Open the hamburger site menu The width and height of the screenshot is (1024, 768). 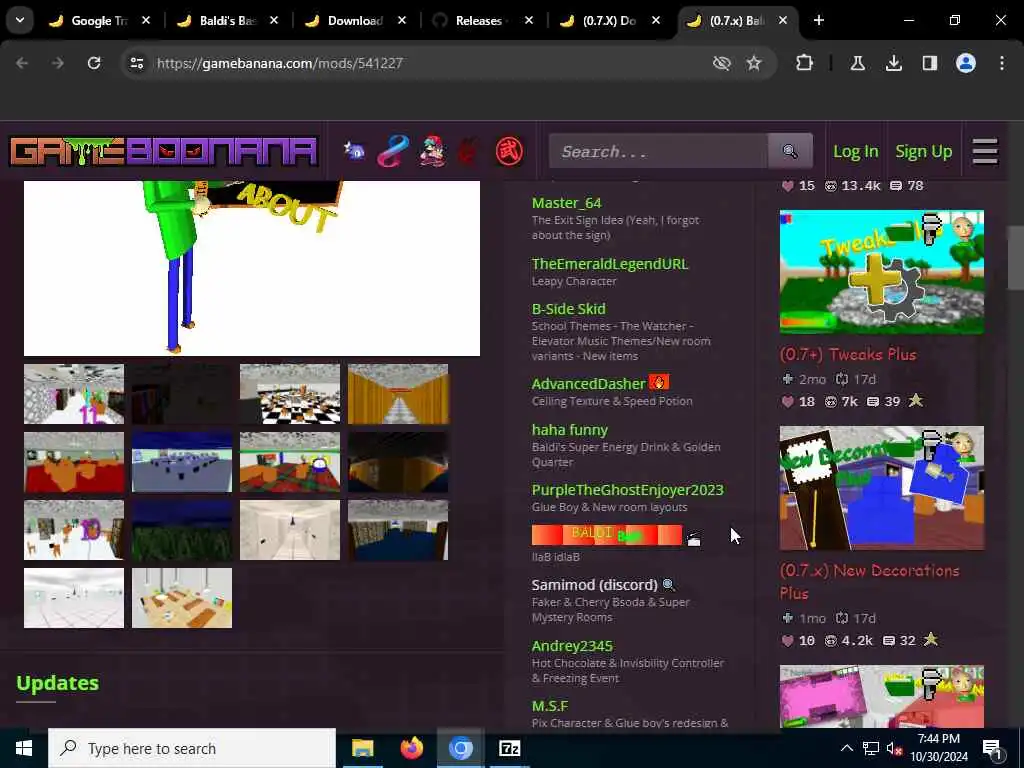point(985,152)
